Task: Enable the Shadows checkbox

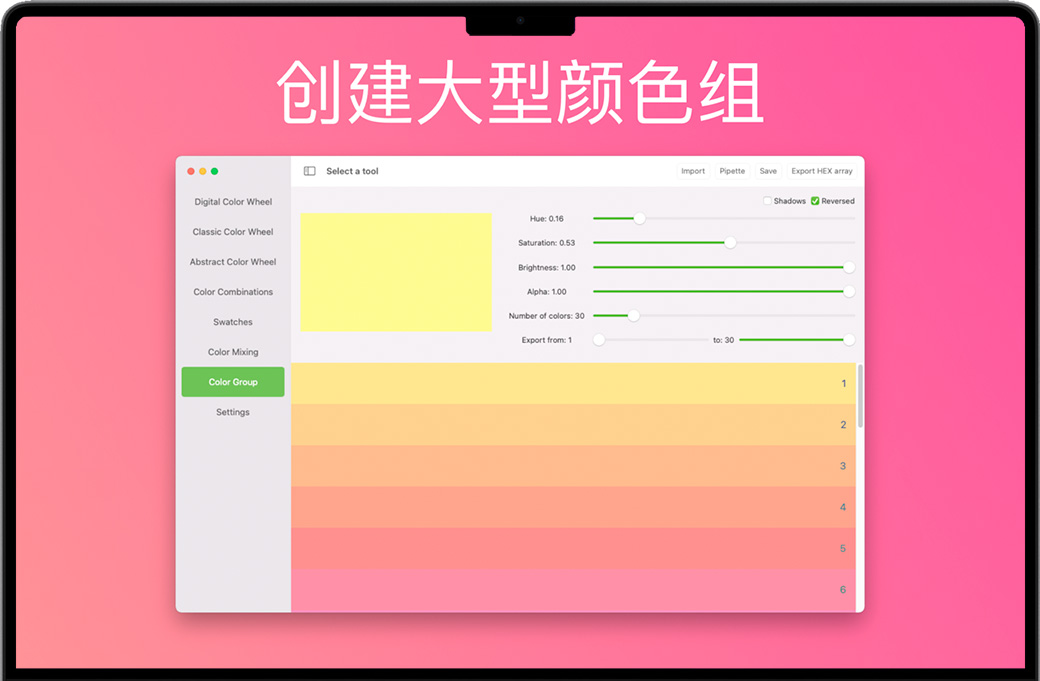Action: coord(768,201)
